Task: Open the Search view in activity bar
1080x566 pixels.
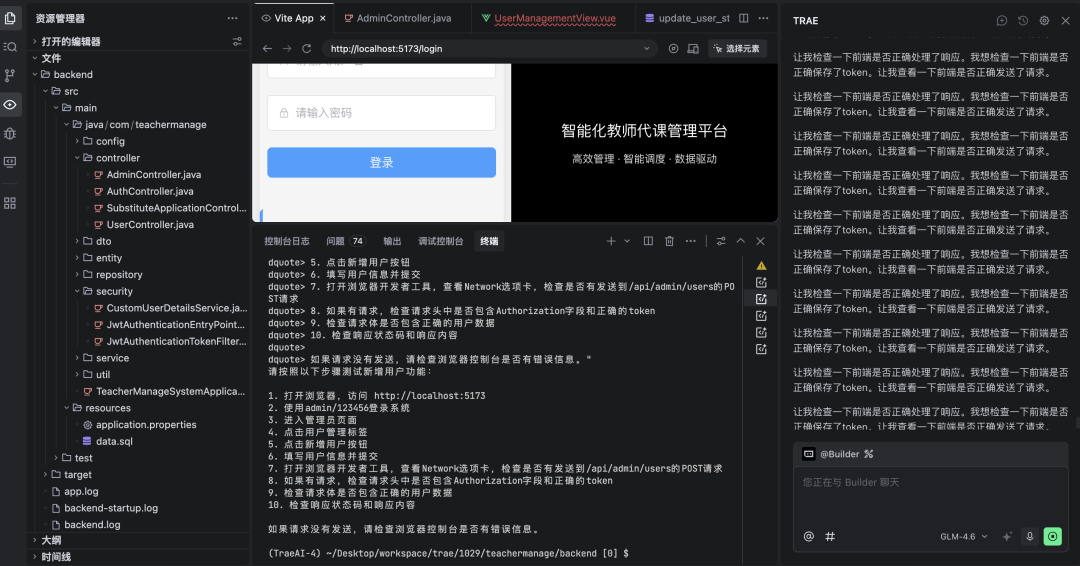Action: coord(10,47)
